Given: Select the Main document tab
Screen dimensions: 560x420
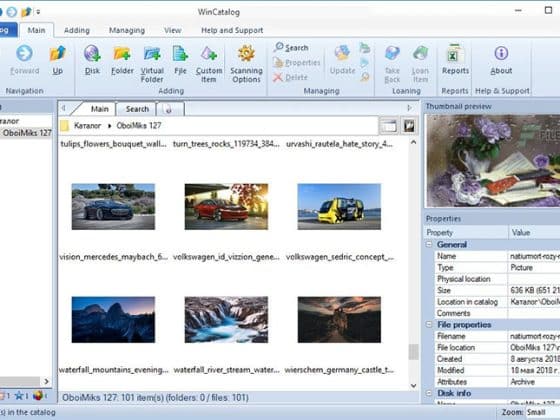Looking at the screenshot, I should 99,109.
